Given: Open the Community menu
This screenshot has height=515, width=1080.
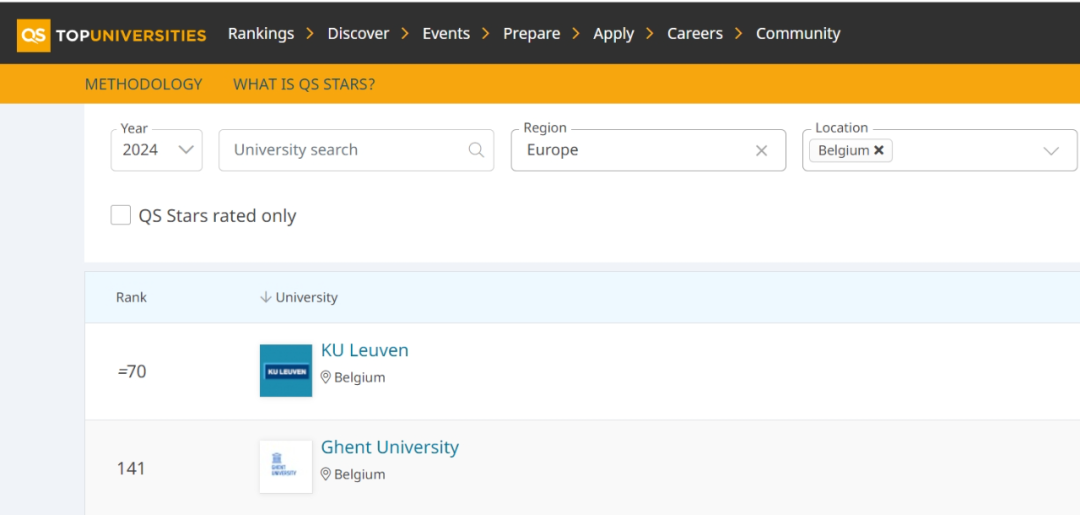Looking at the screenshot, I should point(798,34).
